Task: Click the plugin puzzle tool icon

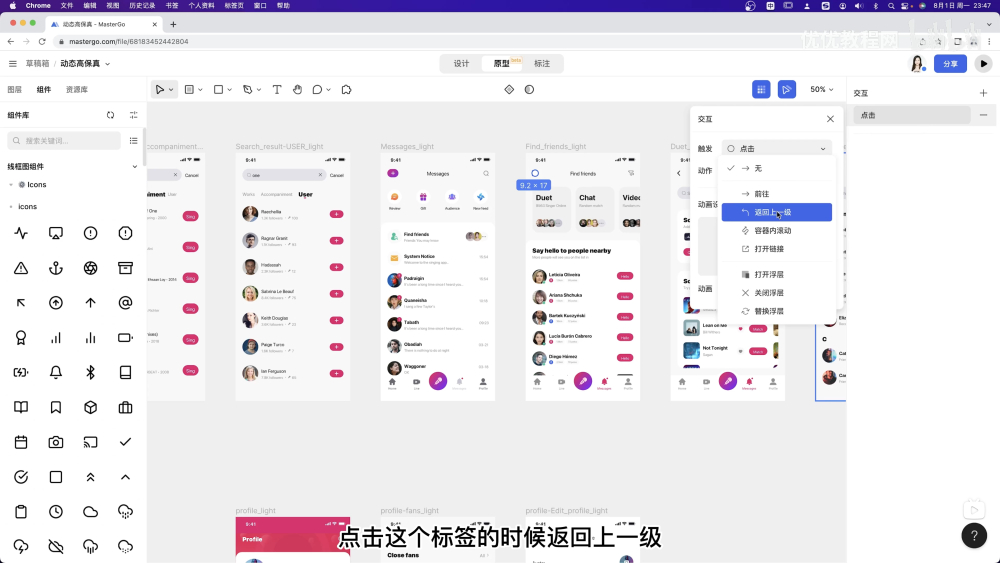Action: click(346, 90)
